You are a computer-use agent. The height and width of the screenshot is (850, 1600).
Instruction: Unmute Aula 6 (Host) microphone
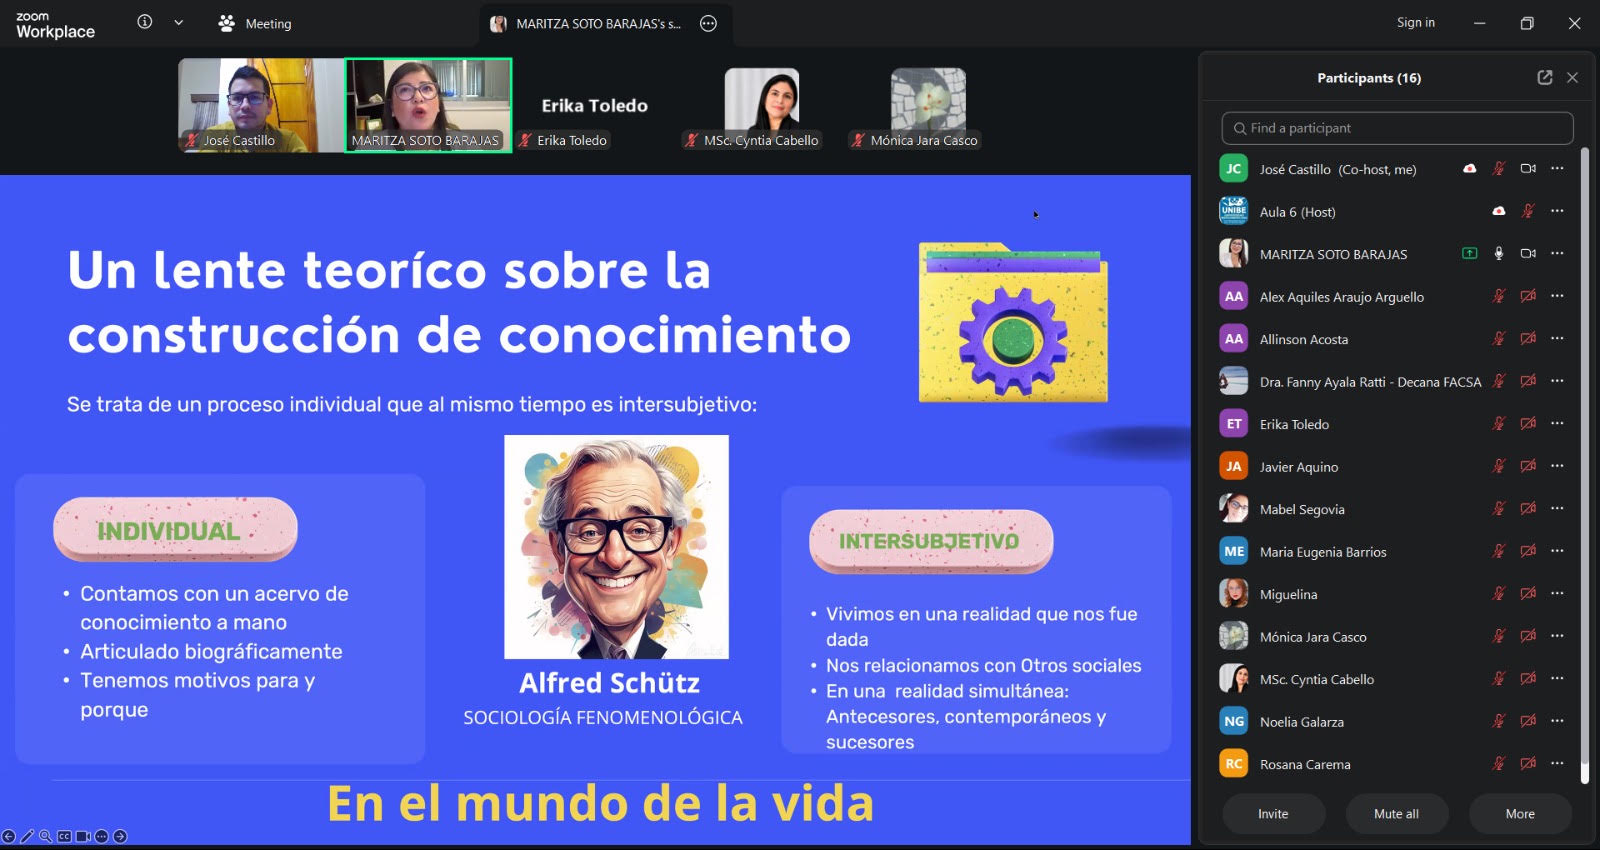pos(1528,211)
